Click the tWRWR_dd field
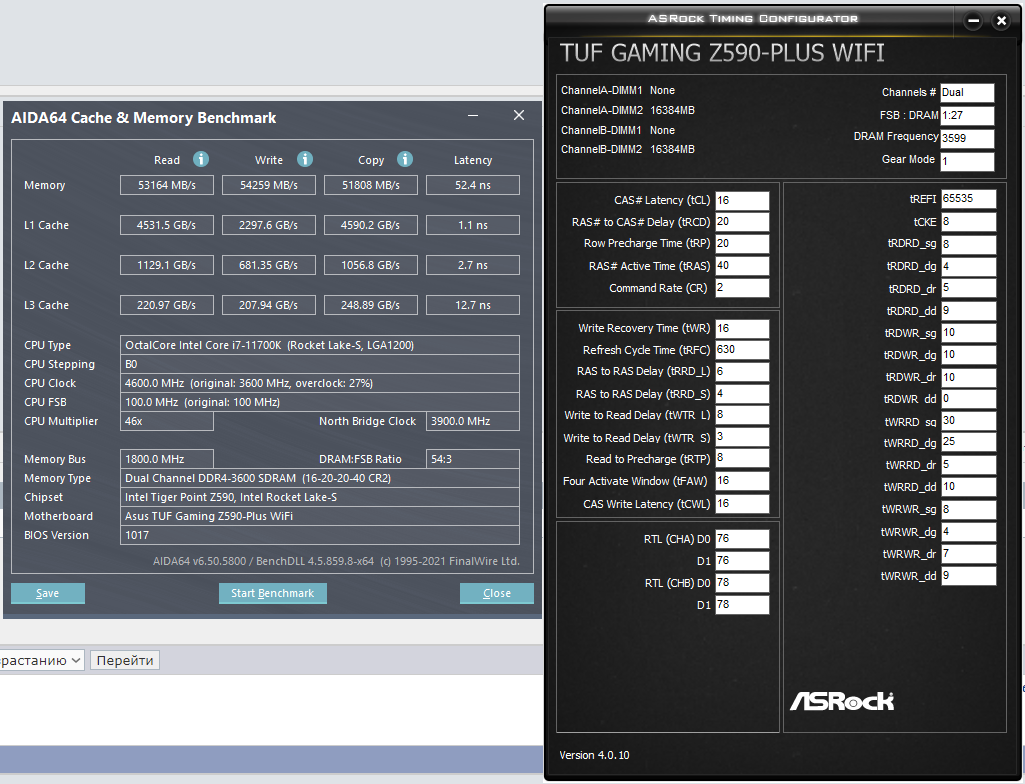The height and width of the screenshot is (784, 1025). click(x=968, y=575)
